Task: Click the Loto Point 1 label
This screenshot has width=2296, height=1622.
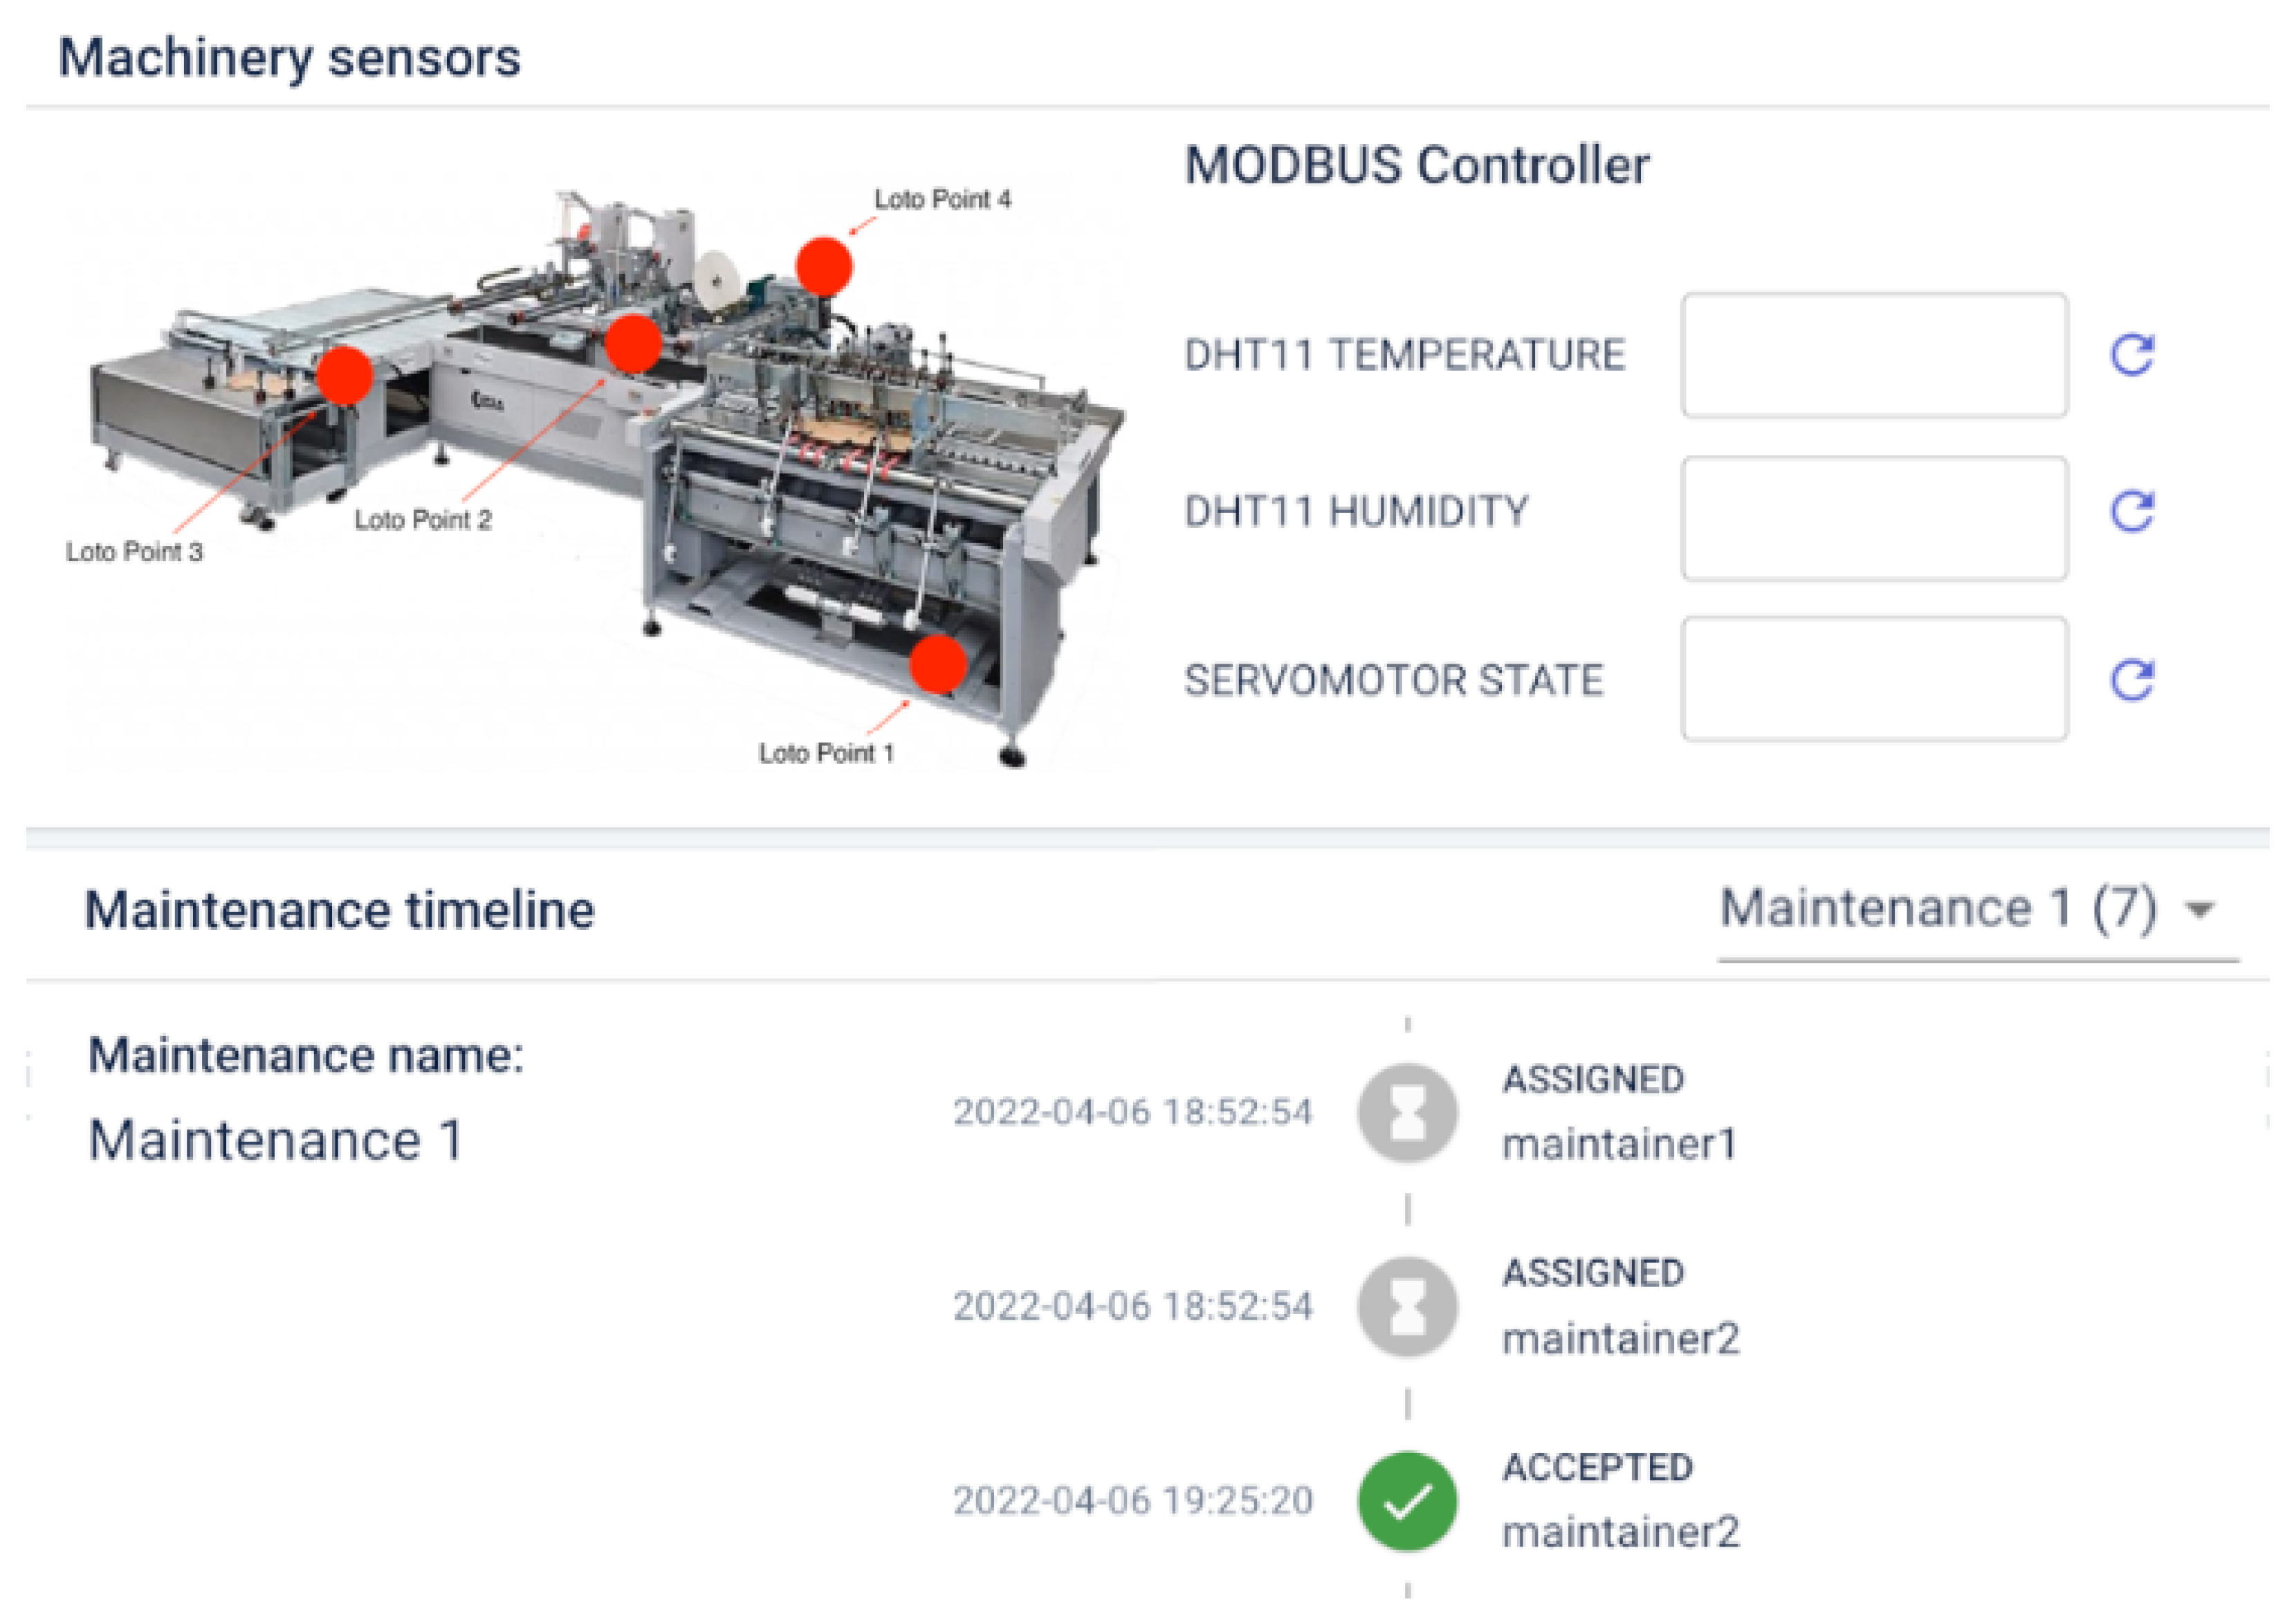Action: [x=826, y=753]
